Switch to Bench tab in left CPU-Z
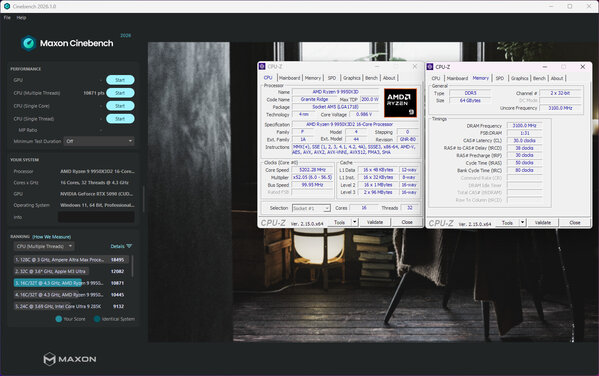Screen dimensions: 599x376 pos(371,78)
